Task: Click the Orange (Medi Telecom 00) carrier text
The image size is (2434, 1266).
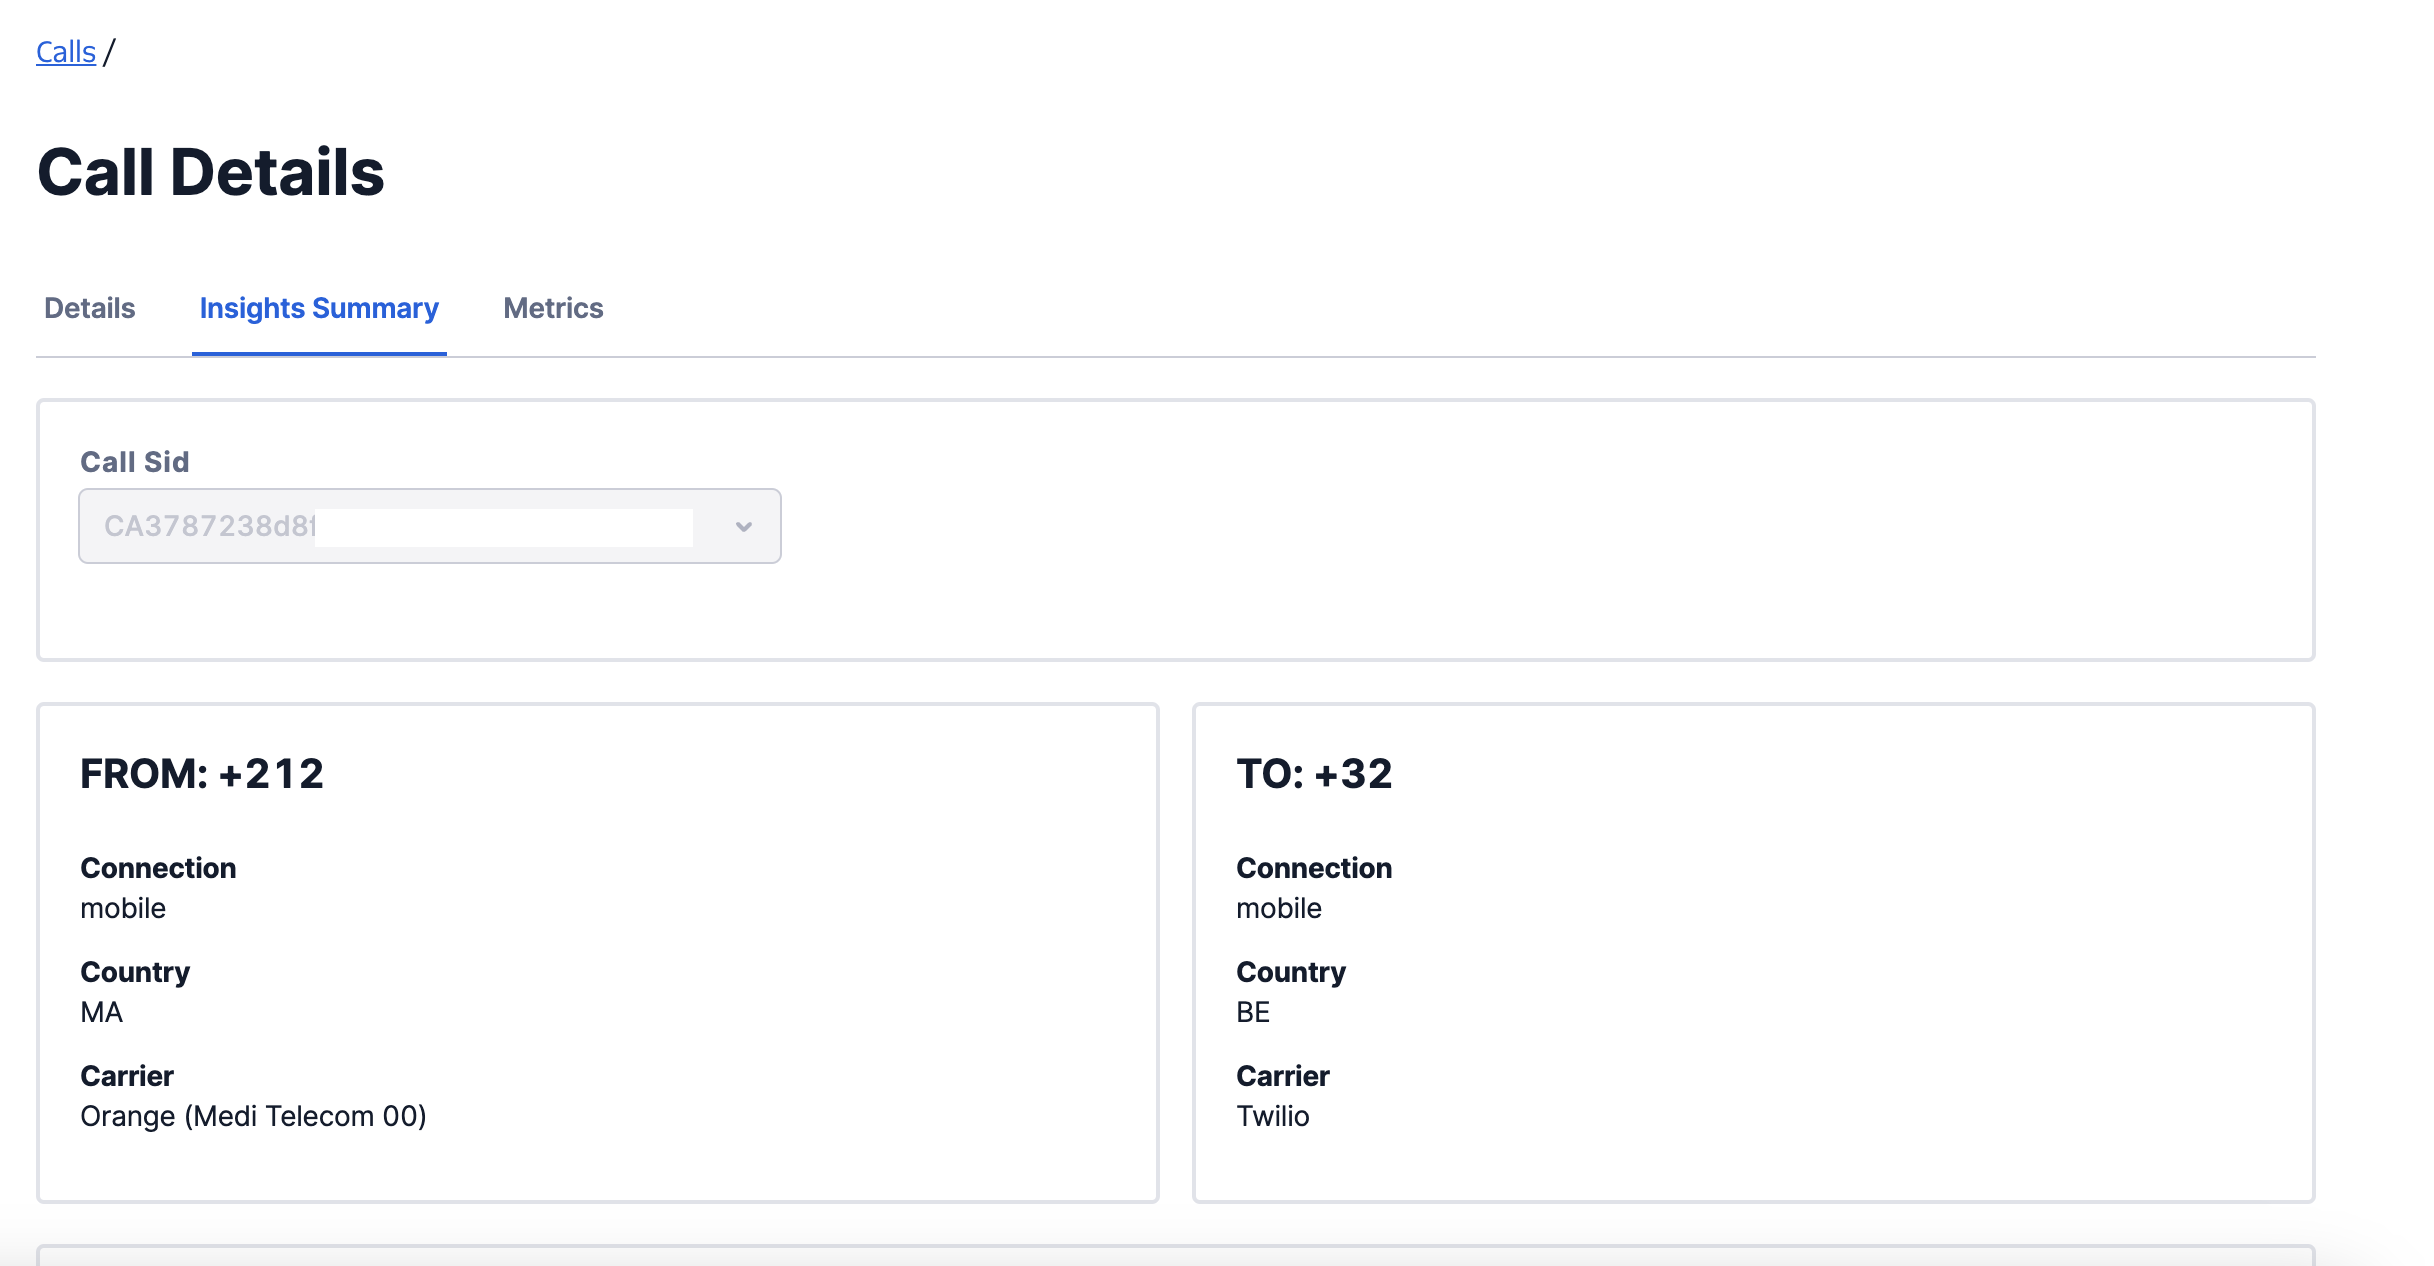Action: click(x=253, y=1116)
